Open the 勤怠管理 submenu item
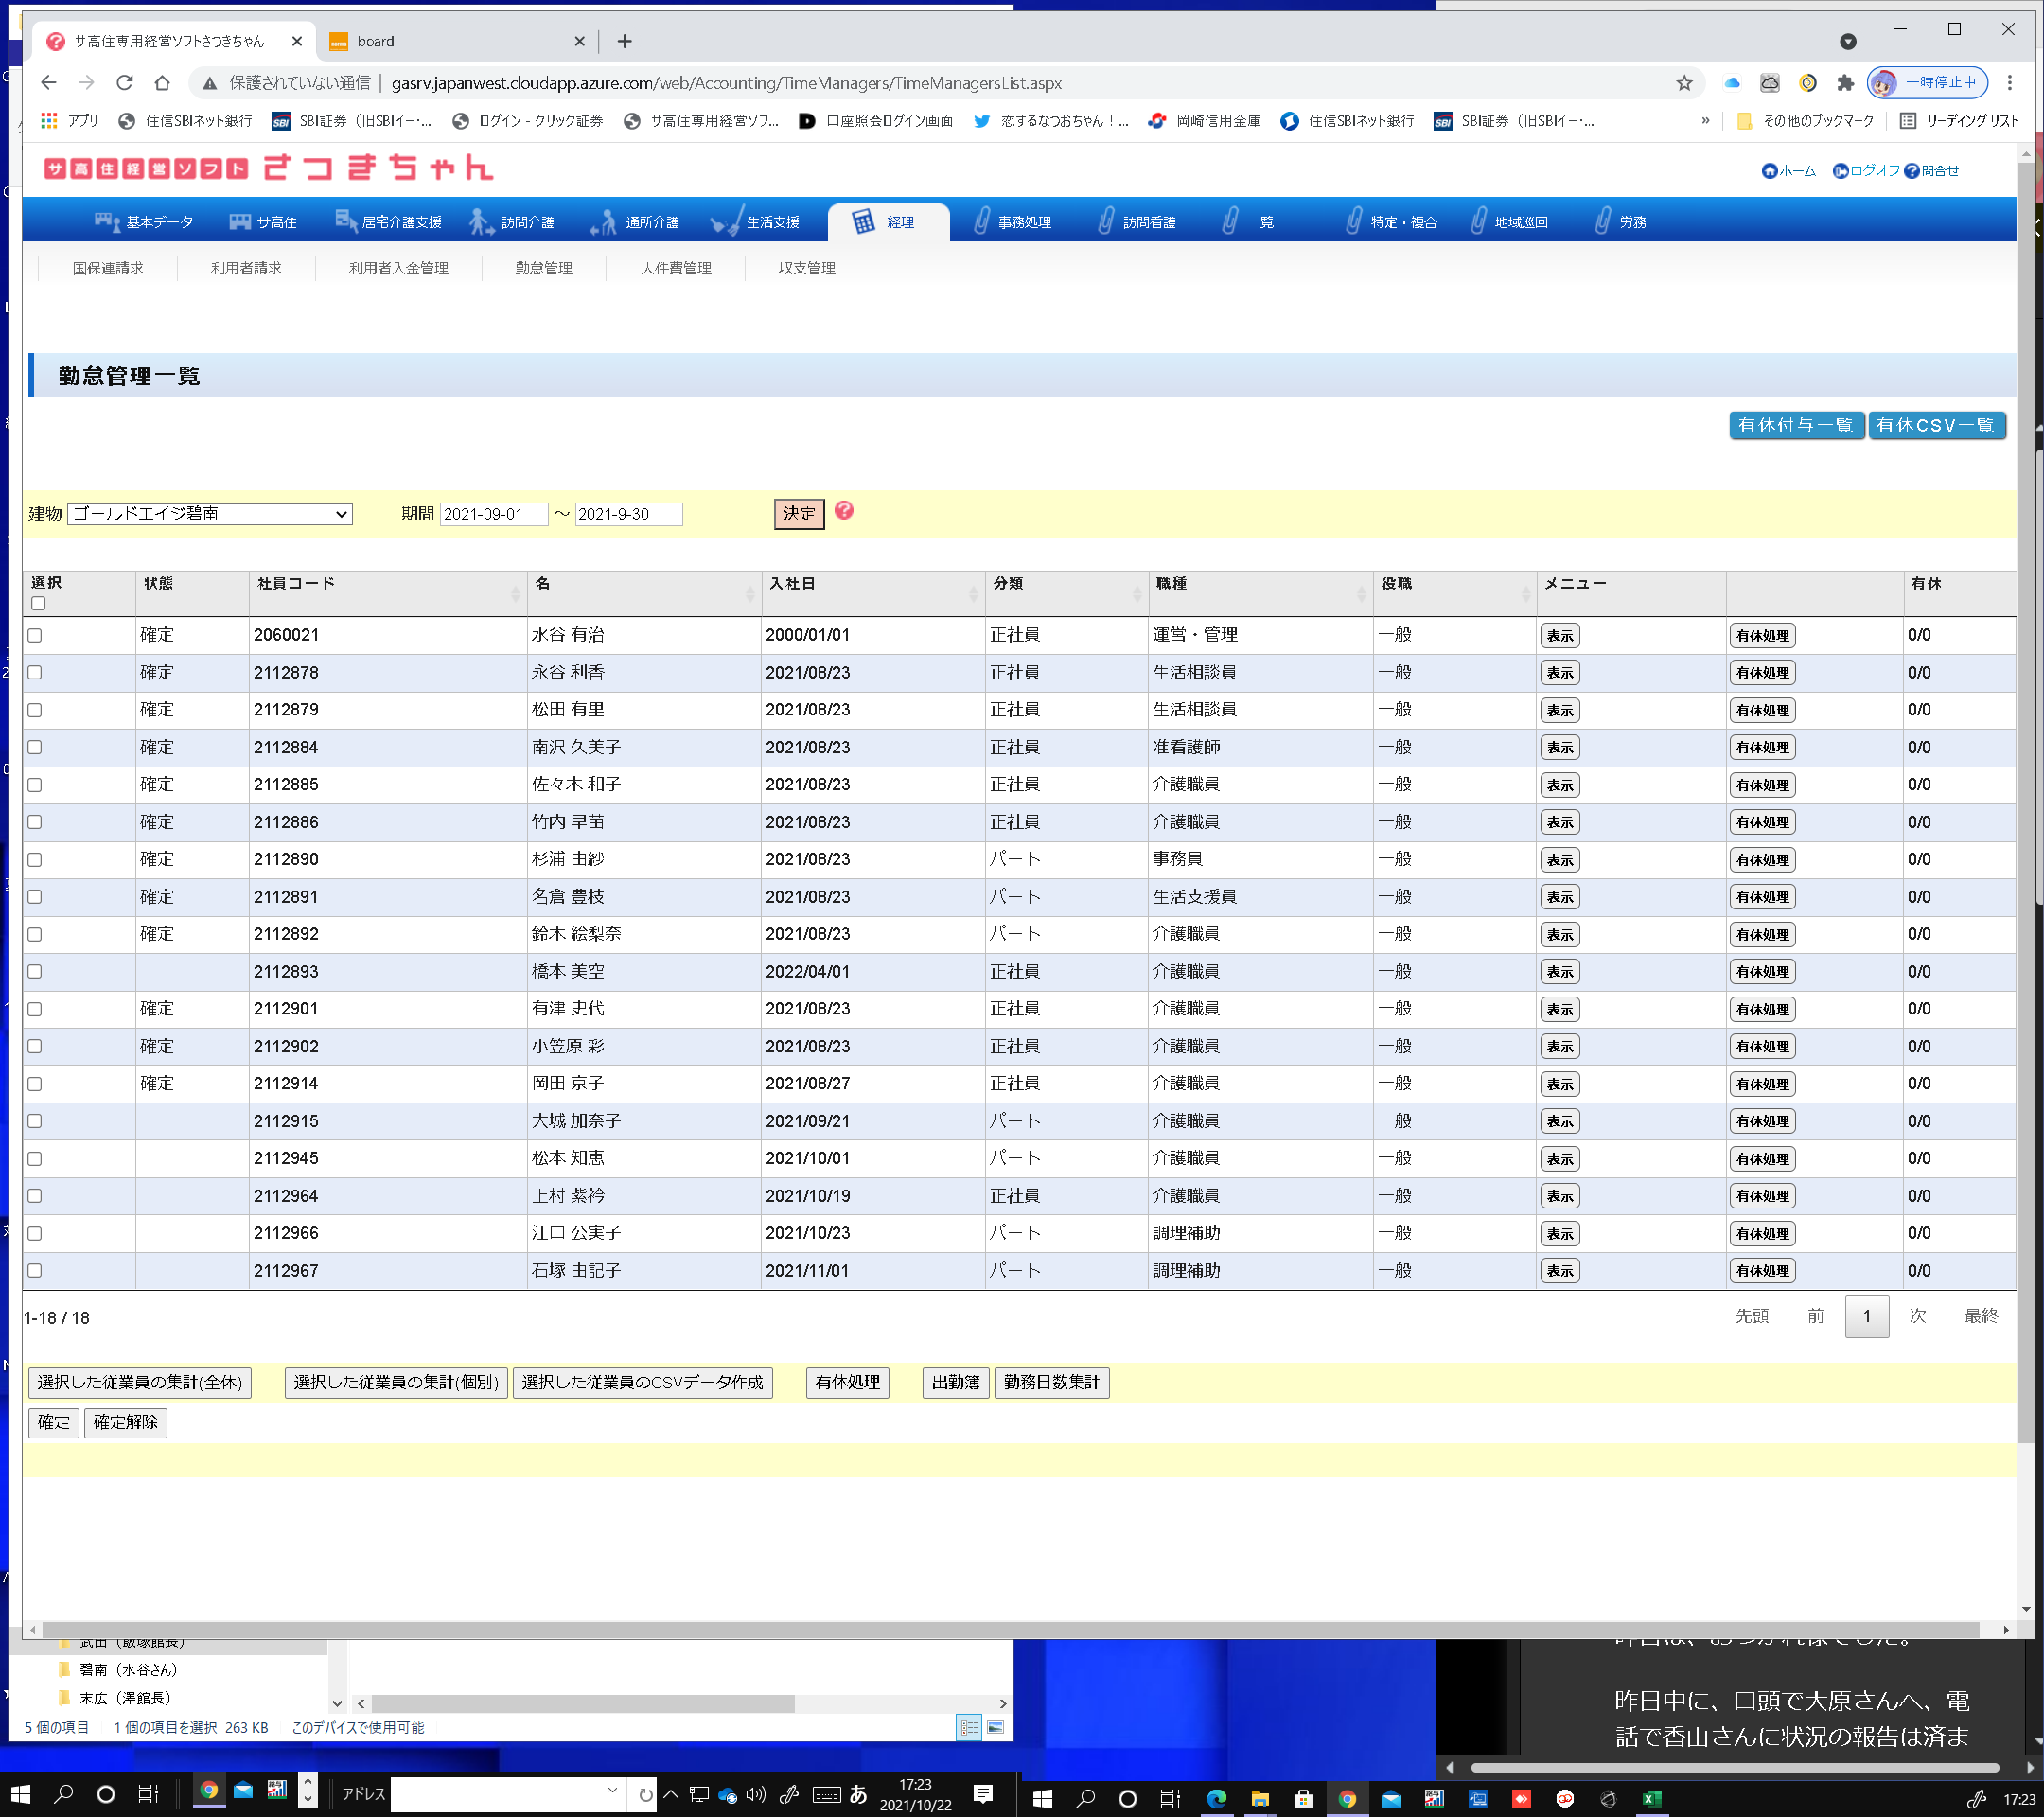Viewport: 2044px width, 1817px height. tap(543, 268)
